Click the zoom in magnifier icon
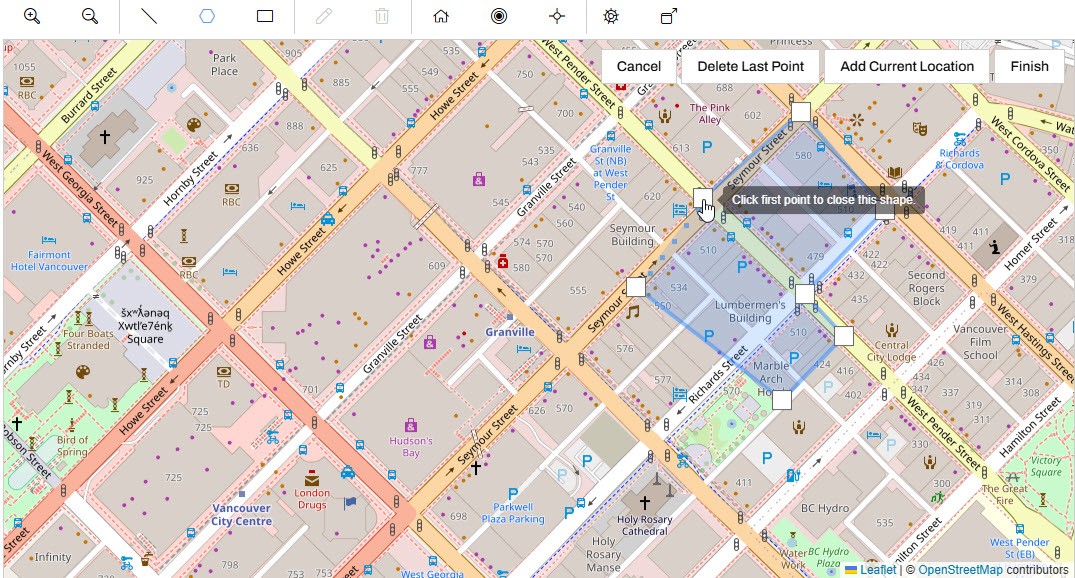 tap(32, 17)
